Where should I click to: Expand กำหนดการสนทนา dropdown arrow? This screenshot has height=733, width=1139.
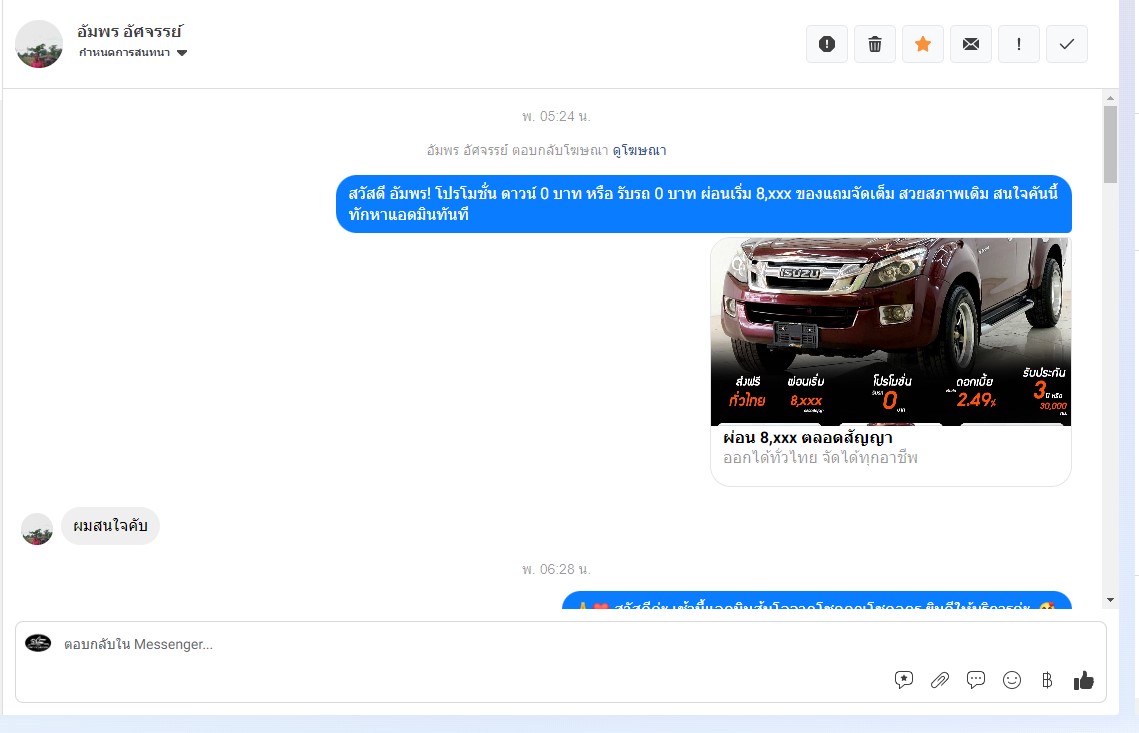coord(182,52)
